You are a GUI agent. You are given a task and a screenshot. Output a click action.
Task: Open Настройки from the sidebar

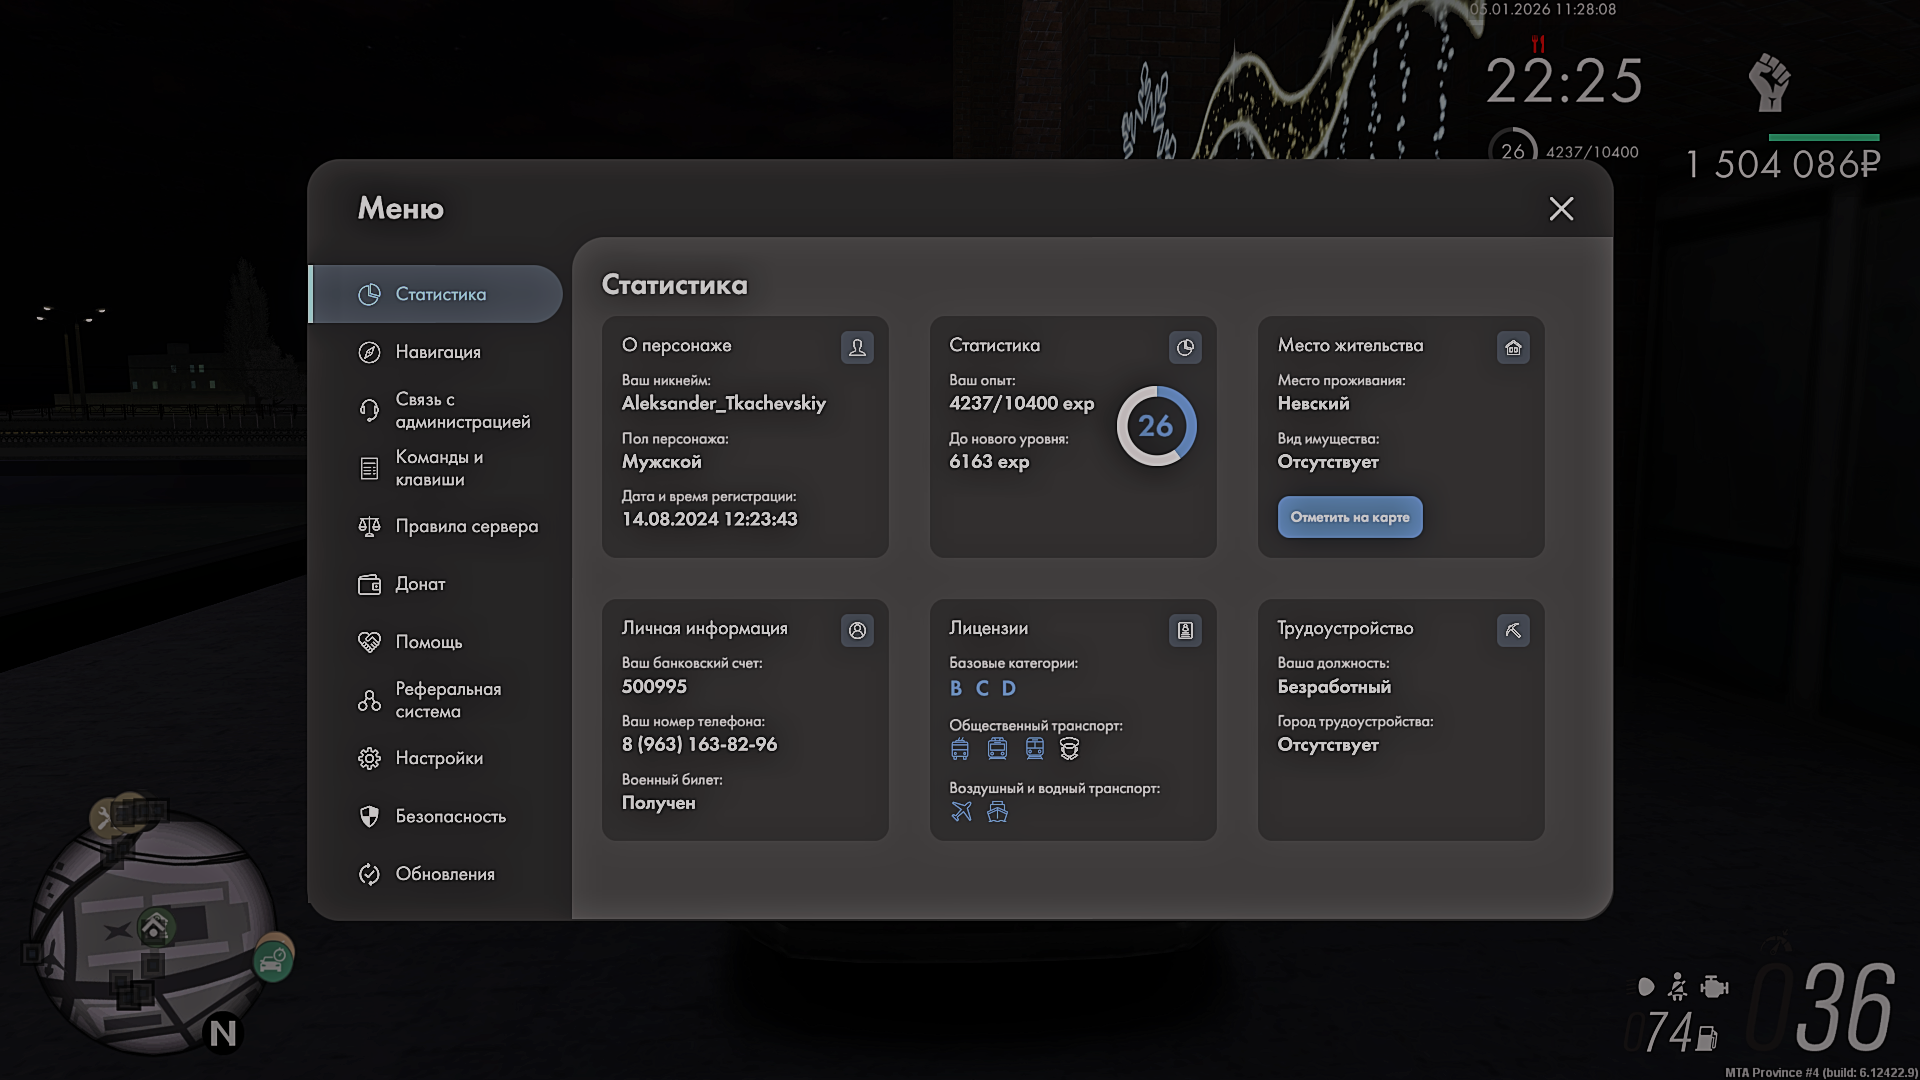click(438, 758)
